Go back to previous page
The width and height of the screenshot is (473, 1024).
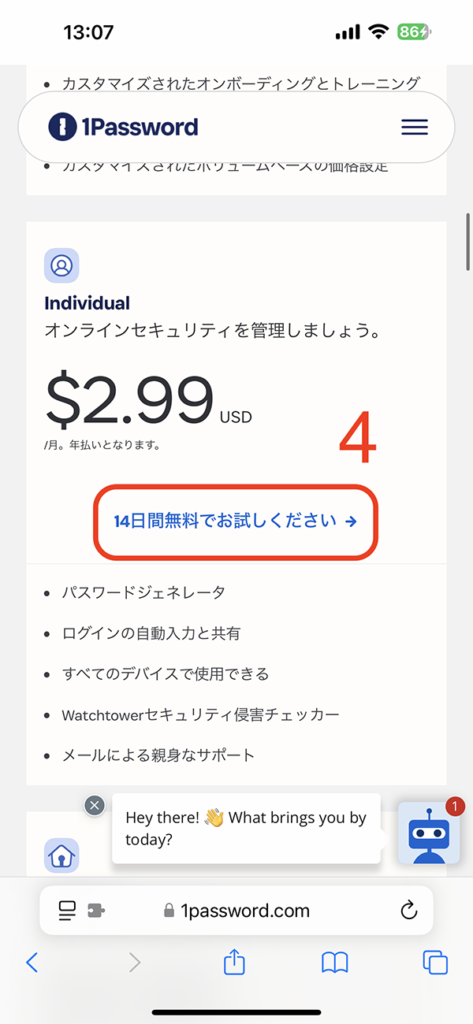(31, 962)
